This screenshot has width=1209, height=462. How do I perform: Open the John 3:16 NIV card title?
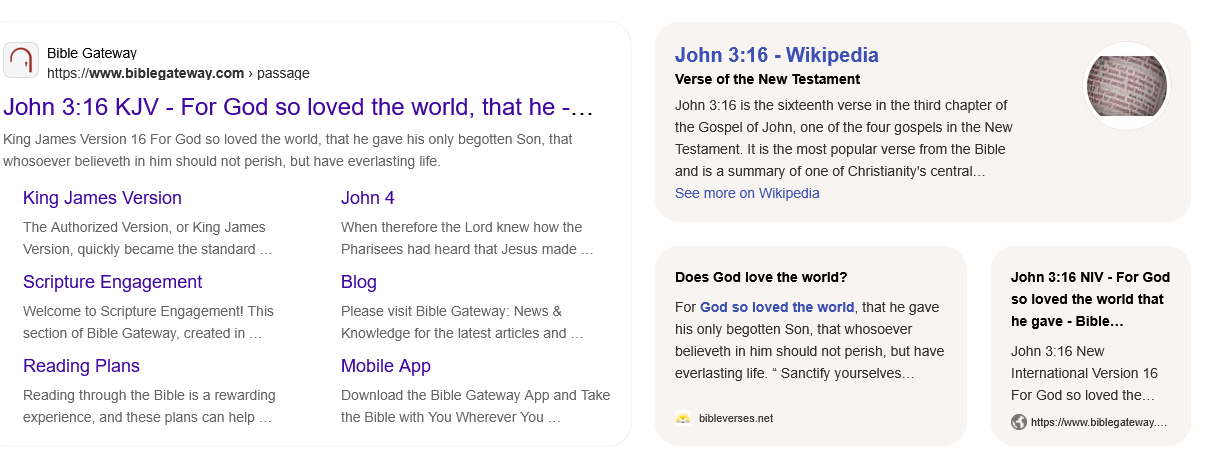click(x=1090, y=299)
